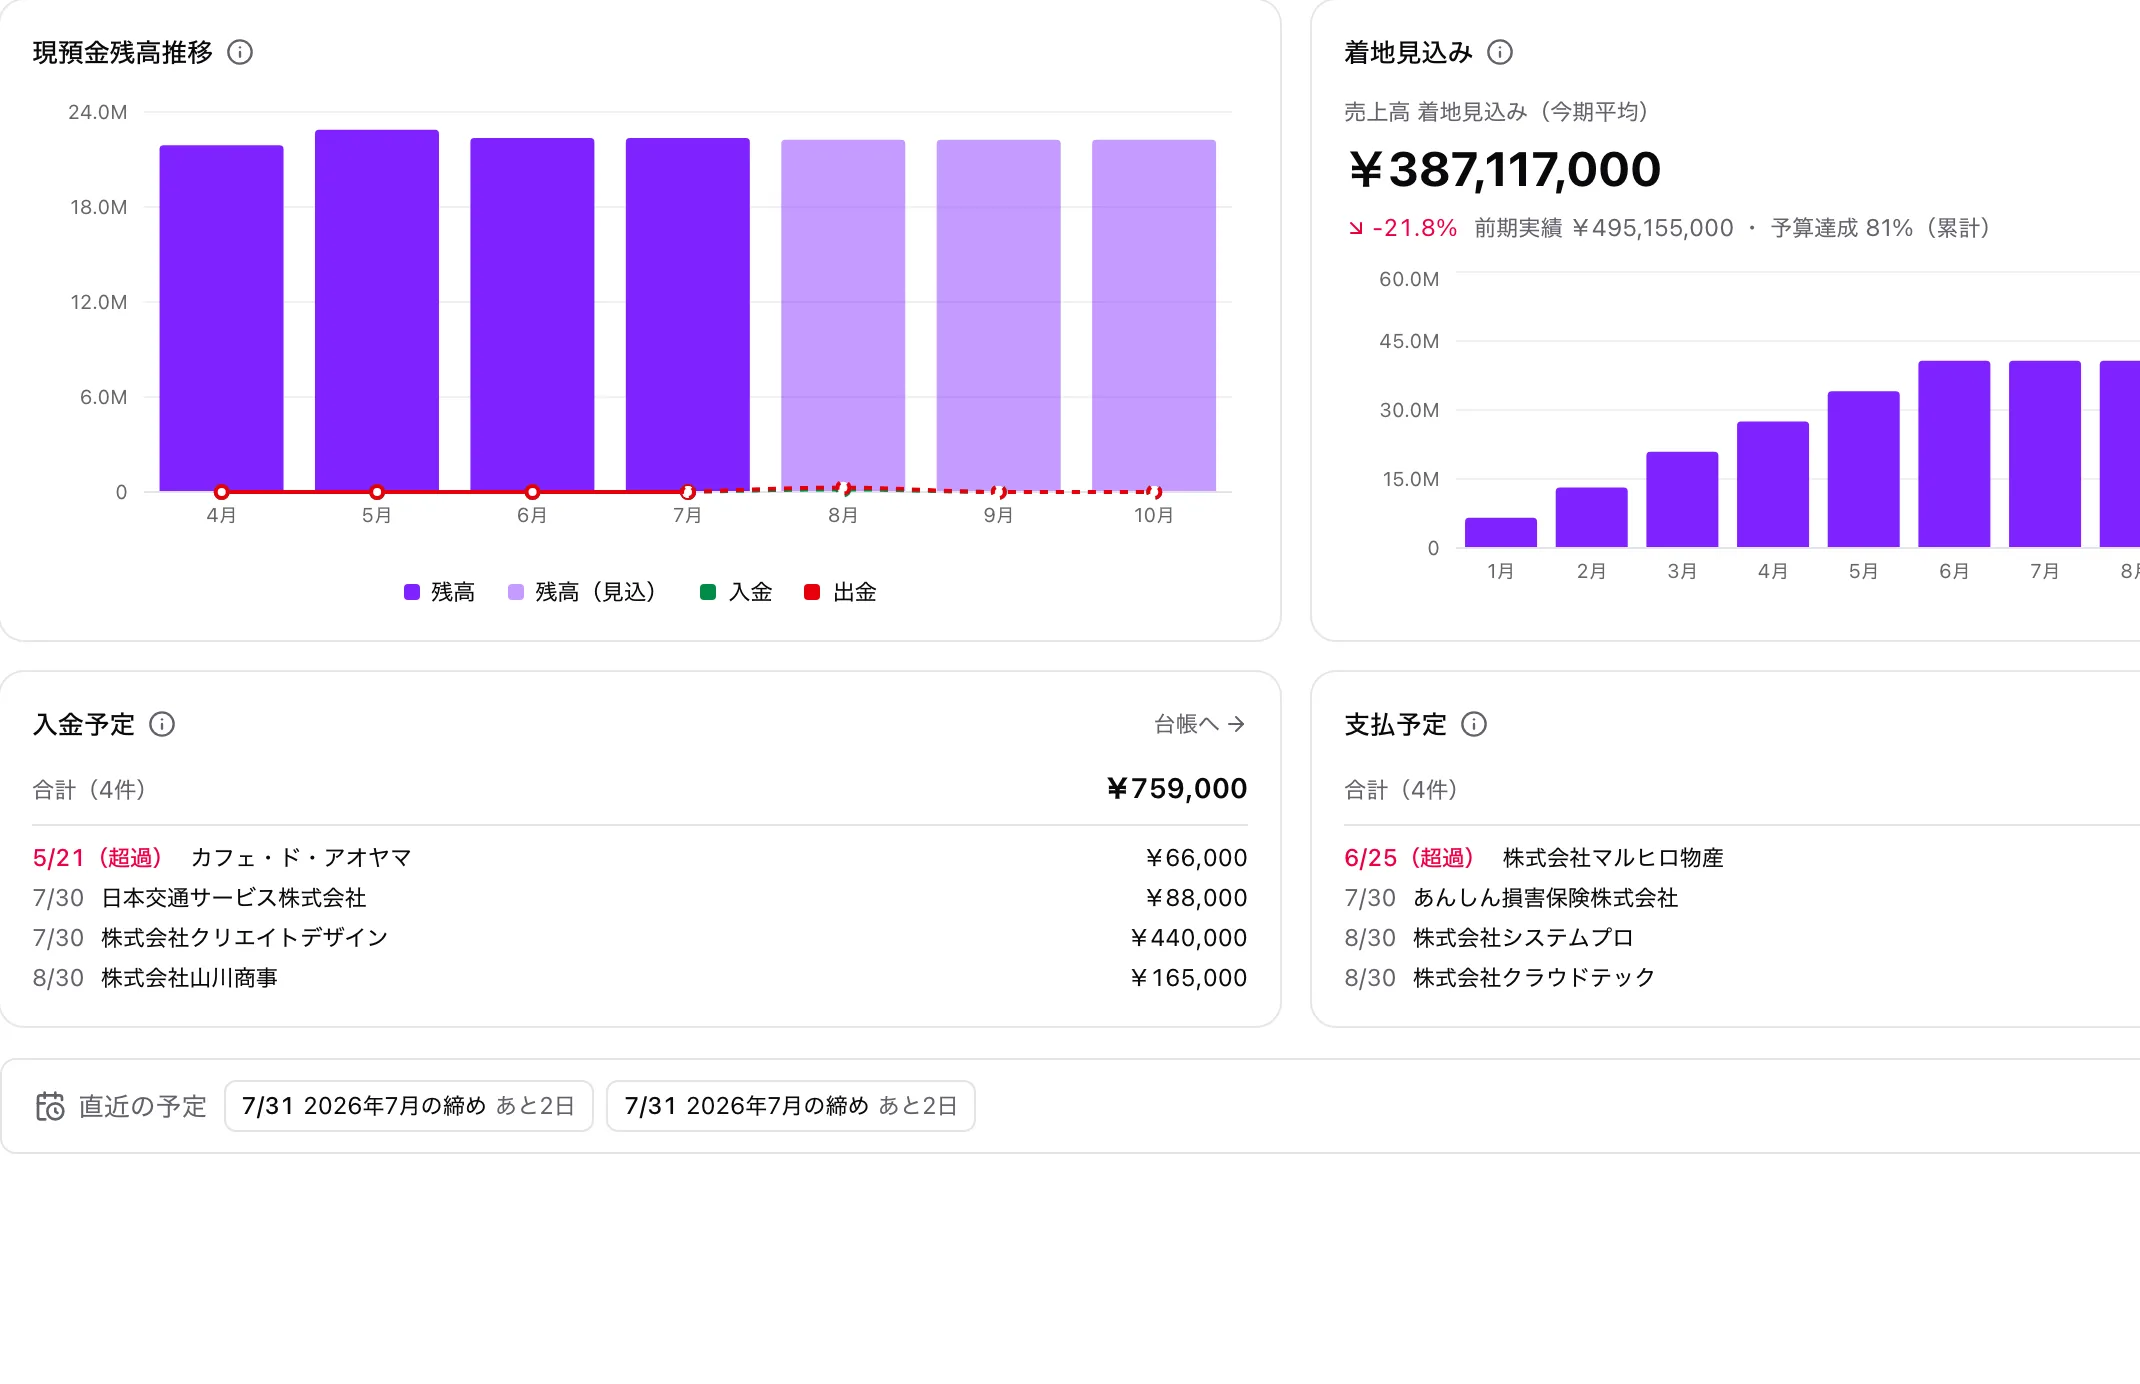Image resolution: width=2140 pixels, height=1384 pixels.
Task: Click 前期実績 ¥495,155,000 text
Action: coord(1604,228)
